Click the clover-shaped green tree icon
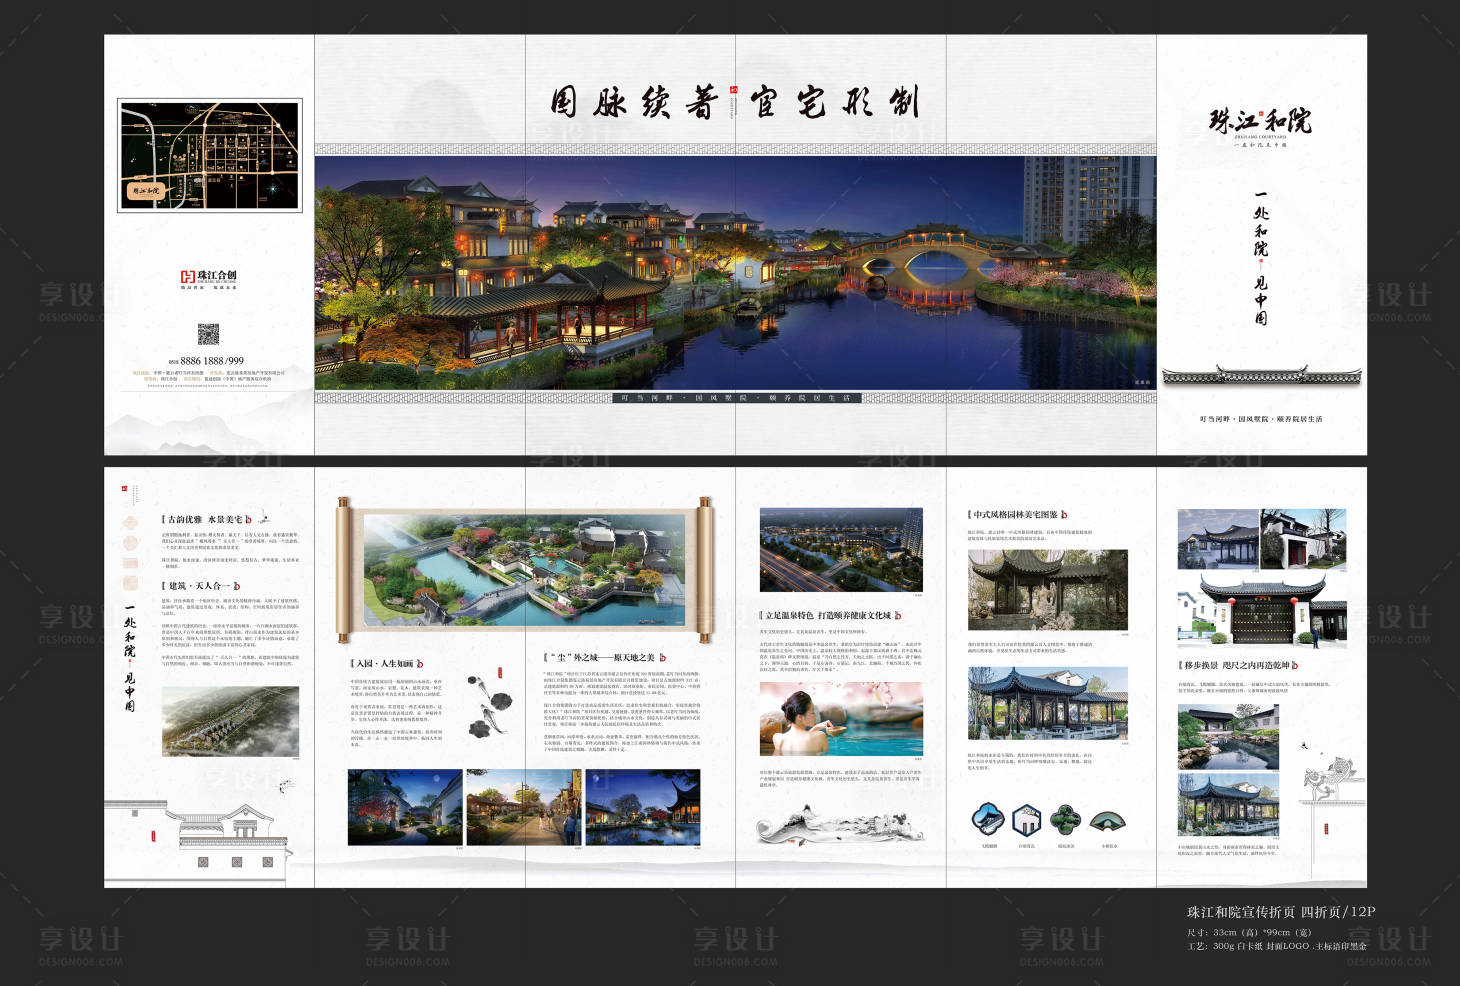 pos(1066,821)
